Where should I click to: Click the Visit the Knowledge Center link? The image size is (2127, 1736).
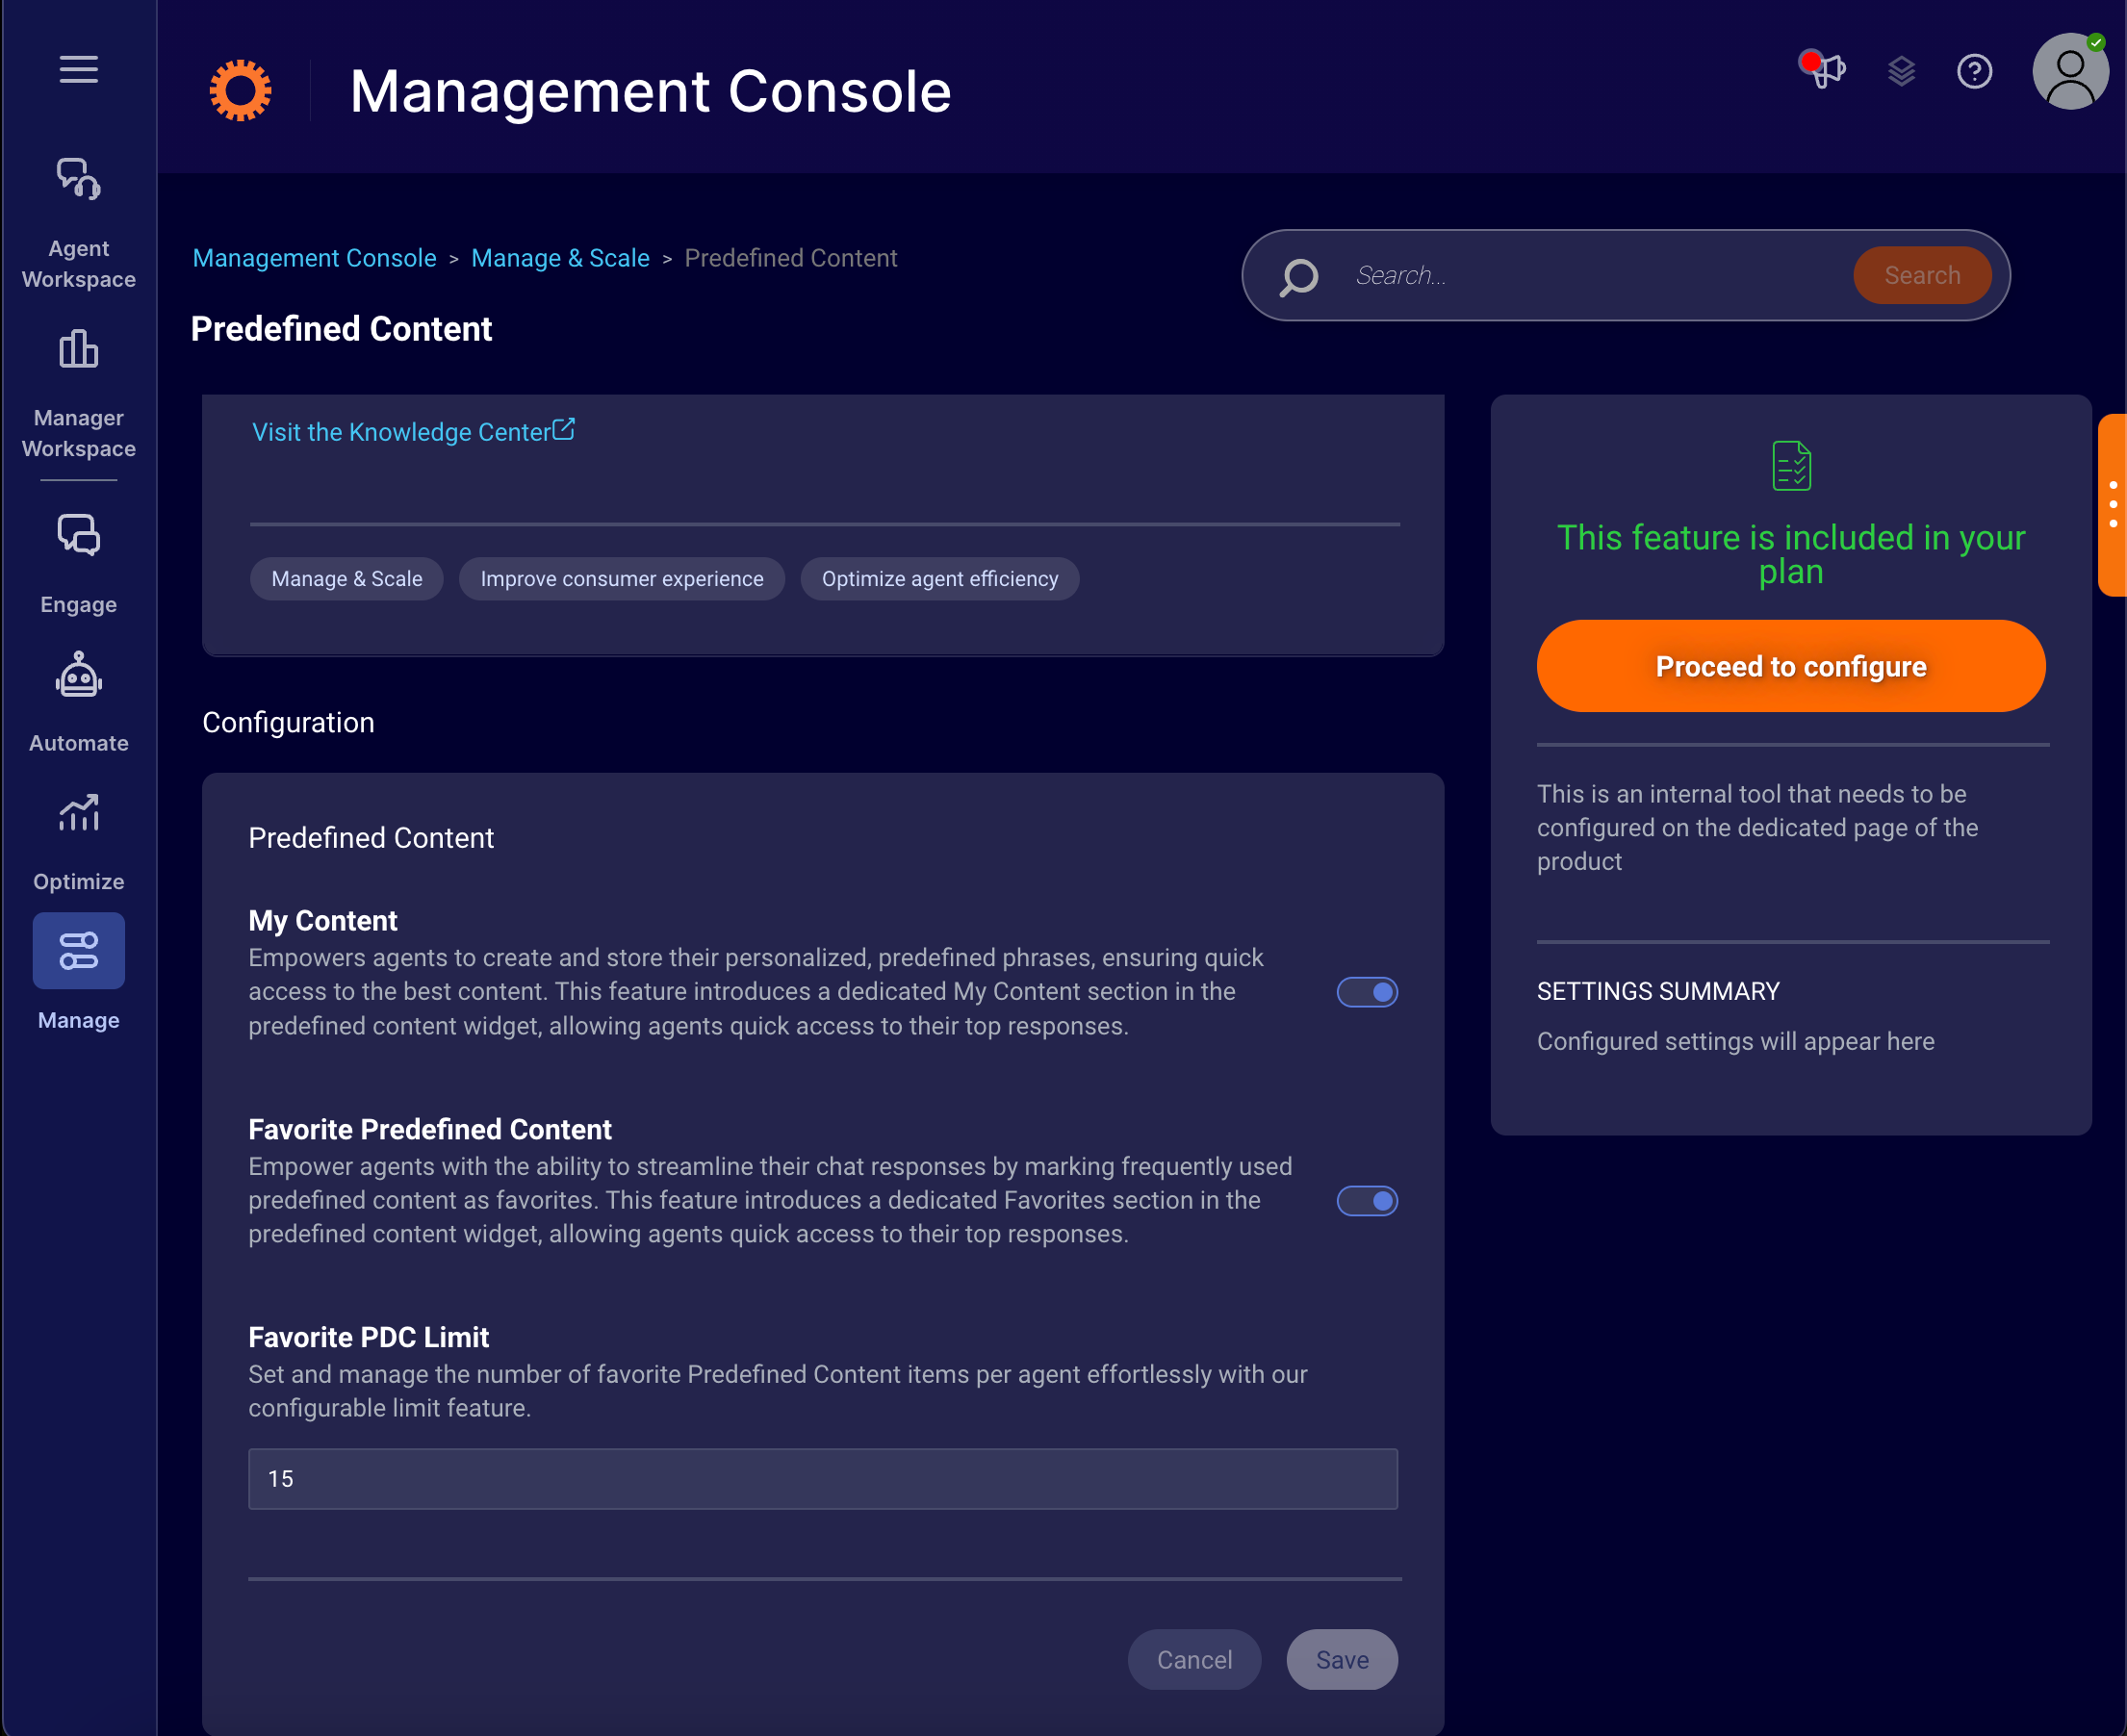[x=412, y=431]
